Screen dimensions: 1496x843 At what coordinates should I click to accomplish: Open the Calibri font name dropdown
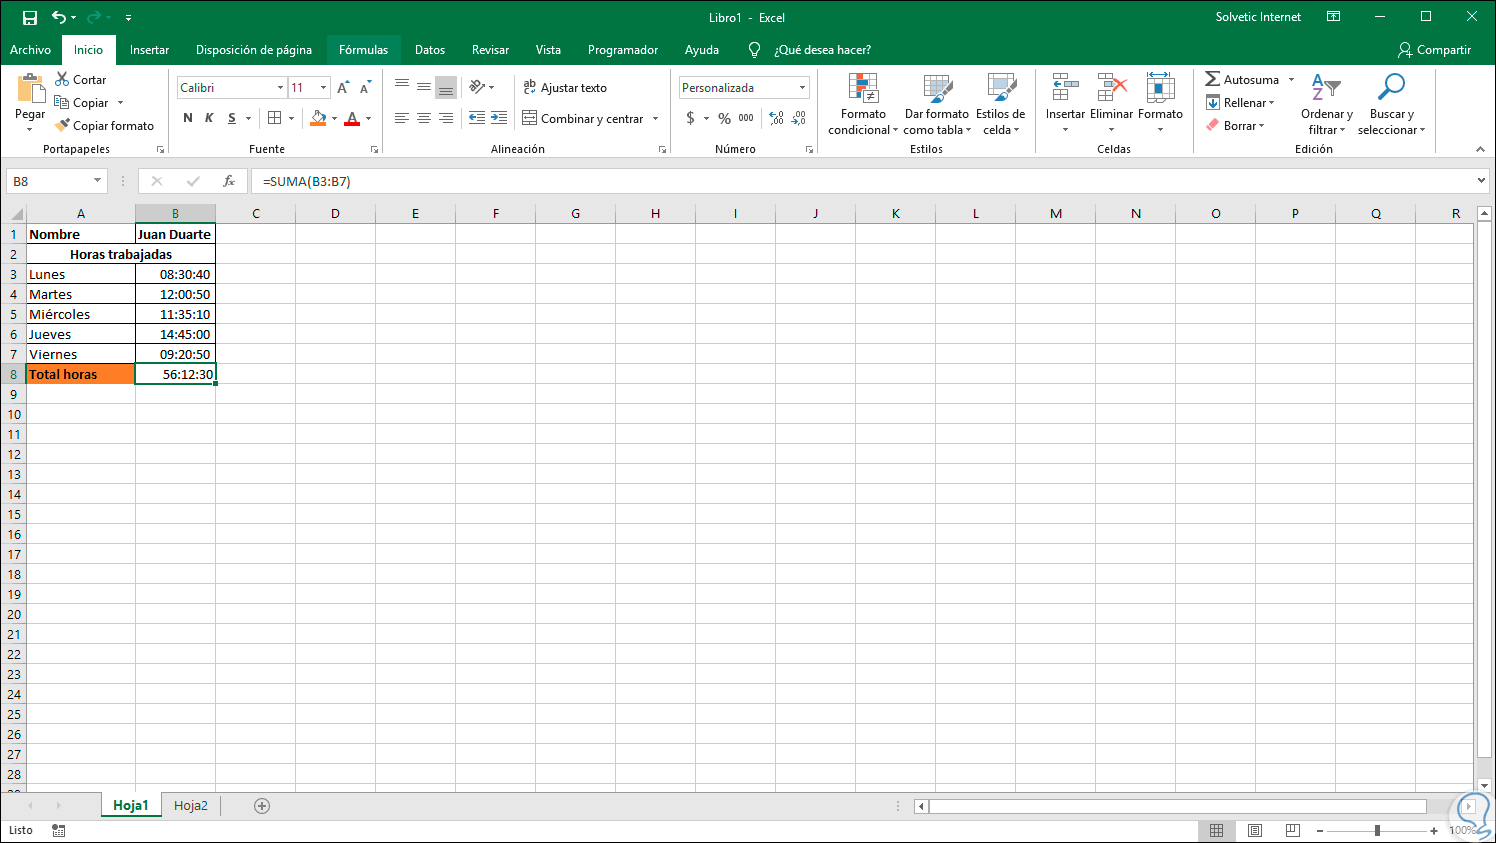point(280,88)
